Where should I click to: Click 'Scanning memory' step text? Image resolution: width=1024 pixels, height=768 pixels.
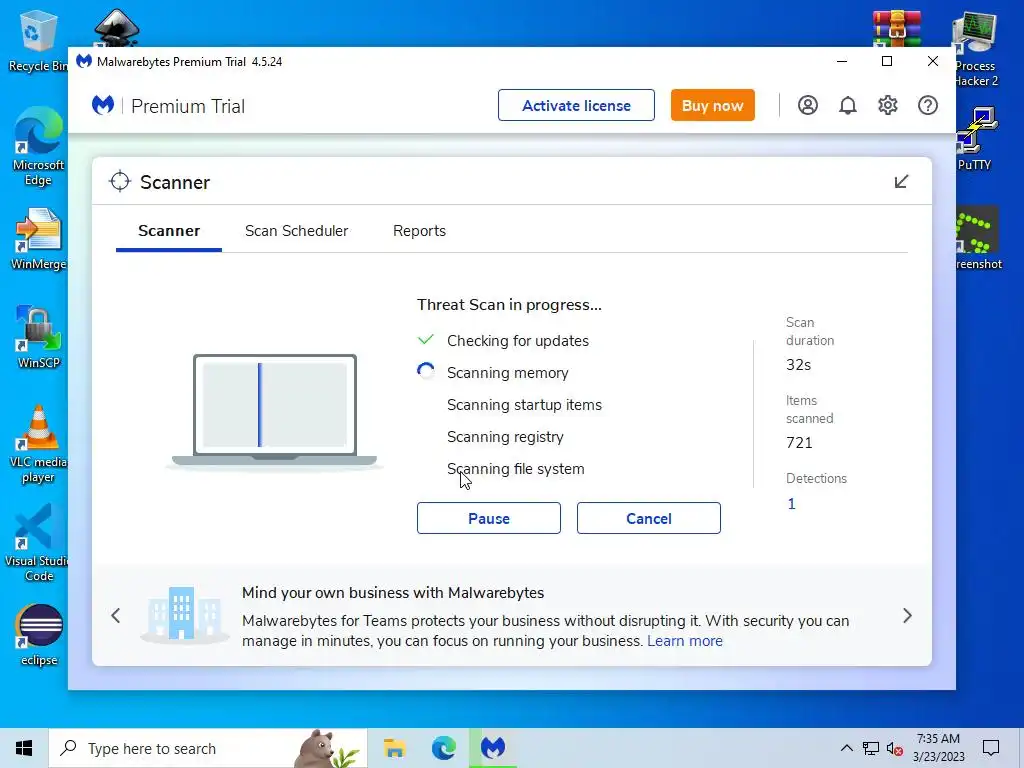tap(507, 373)
